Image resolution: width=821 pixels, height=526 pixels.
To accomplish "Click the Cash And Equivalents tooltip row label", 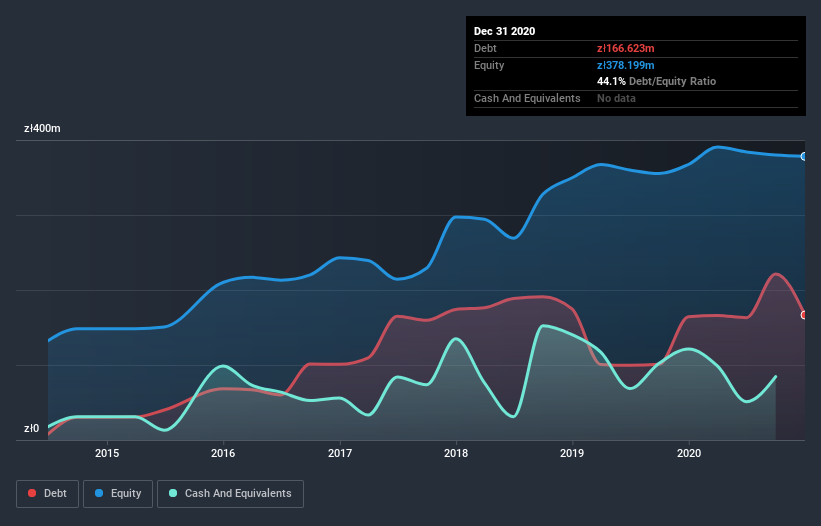I will pos(527,98).
